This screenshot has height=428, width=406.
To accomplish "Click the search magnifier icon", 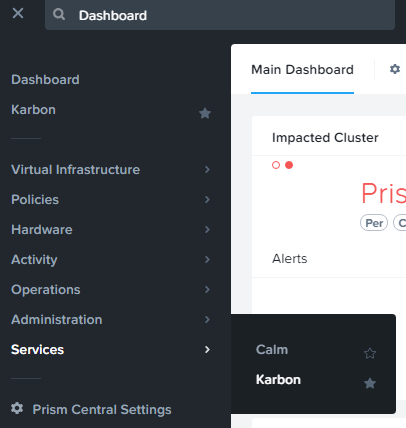I will 59,14.
